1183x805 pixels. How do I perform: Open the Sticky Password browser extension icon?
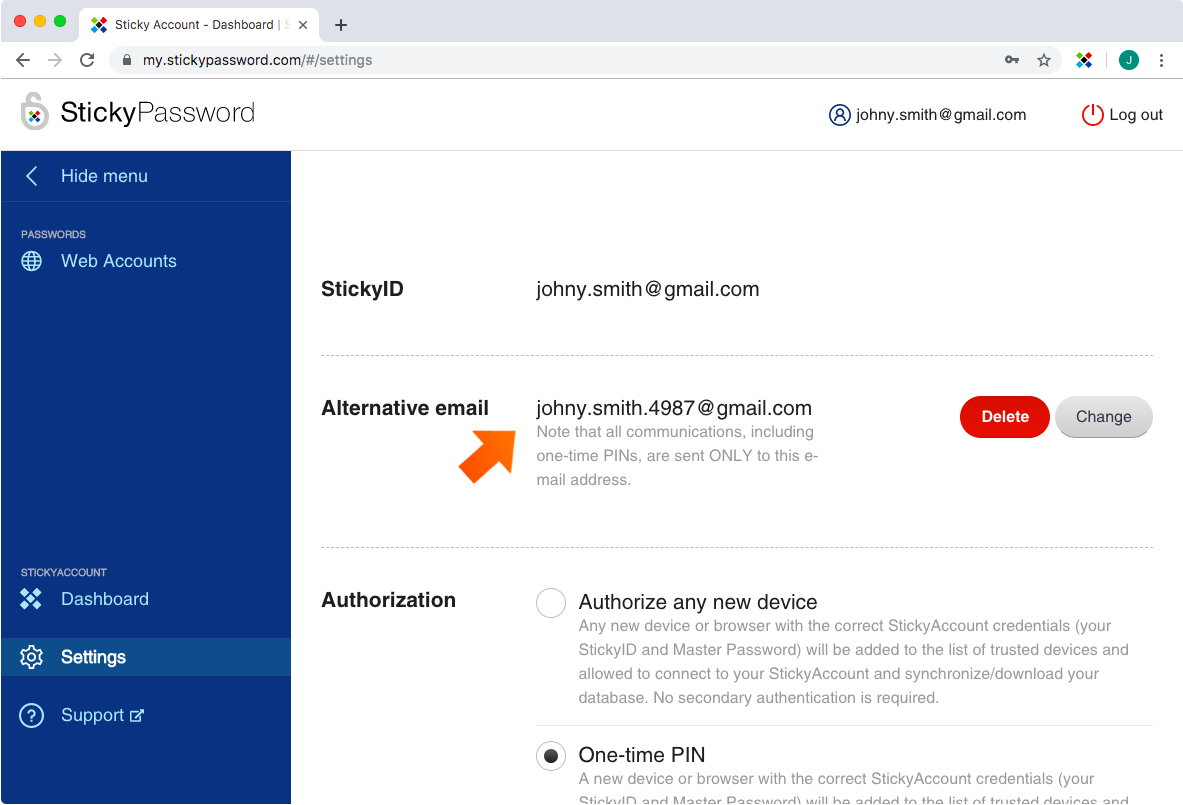tap(1084, 60)
